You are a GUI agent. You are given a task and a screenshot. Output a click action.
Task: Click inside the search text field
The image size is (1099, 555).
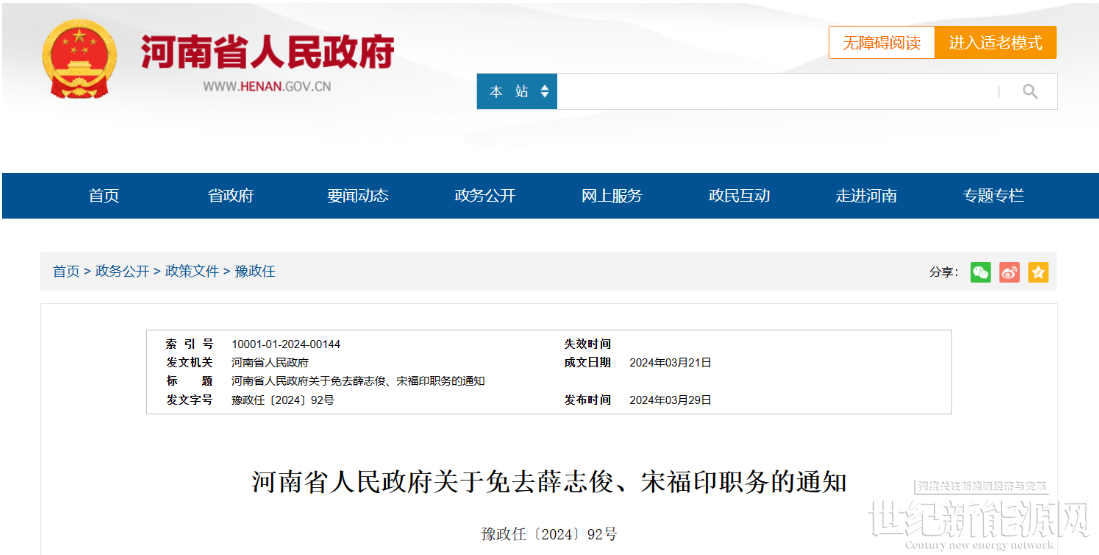point(775,92)
